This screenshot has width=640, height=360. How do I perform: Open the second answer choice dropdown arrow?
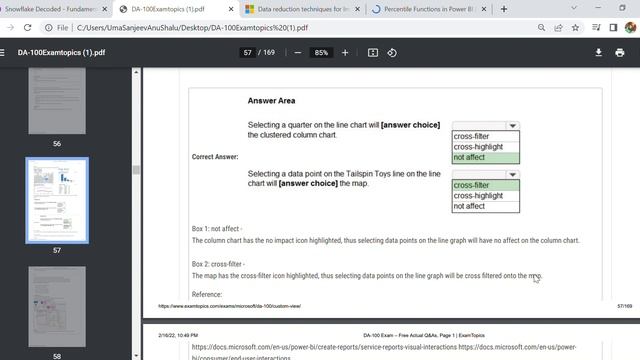pos(513,175)
